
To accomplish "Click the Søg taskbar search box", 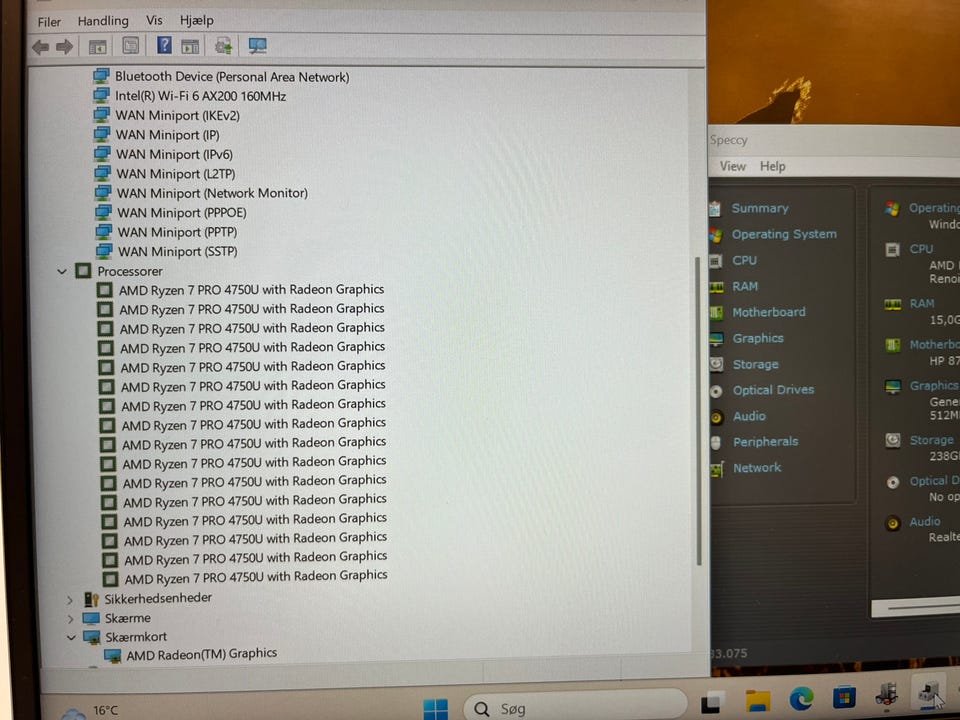I will pyautogui.click(x=575, y=708).
